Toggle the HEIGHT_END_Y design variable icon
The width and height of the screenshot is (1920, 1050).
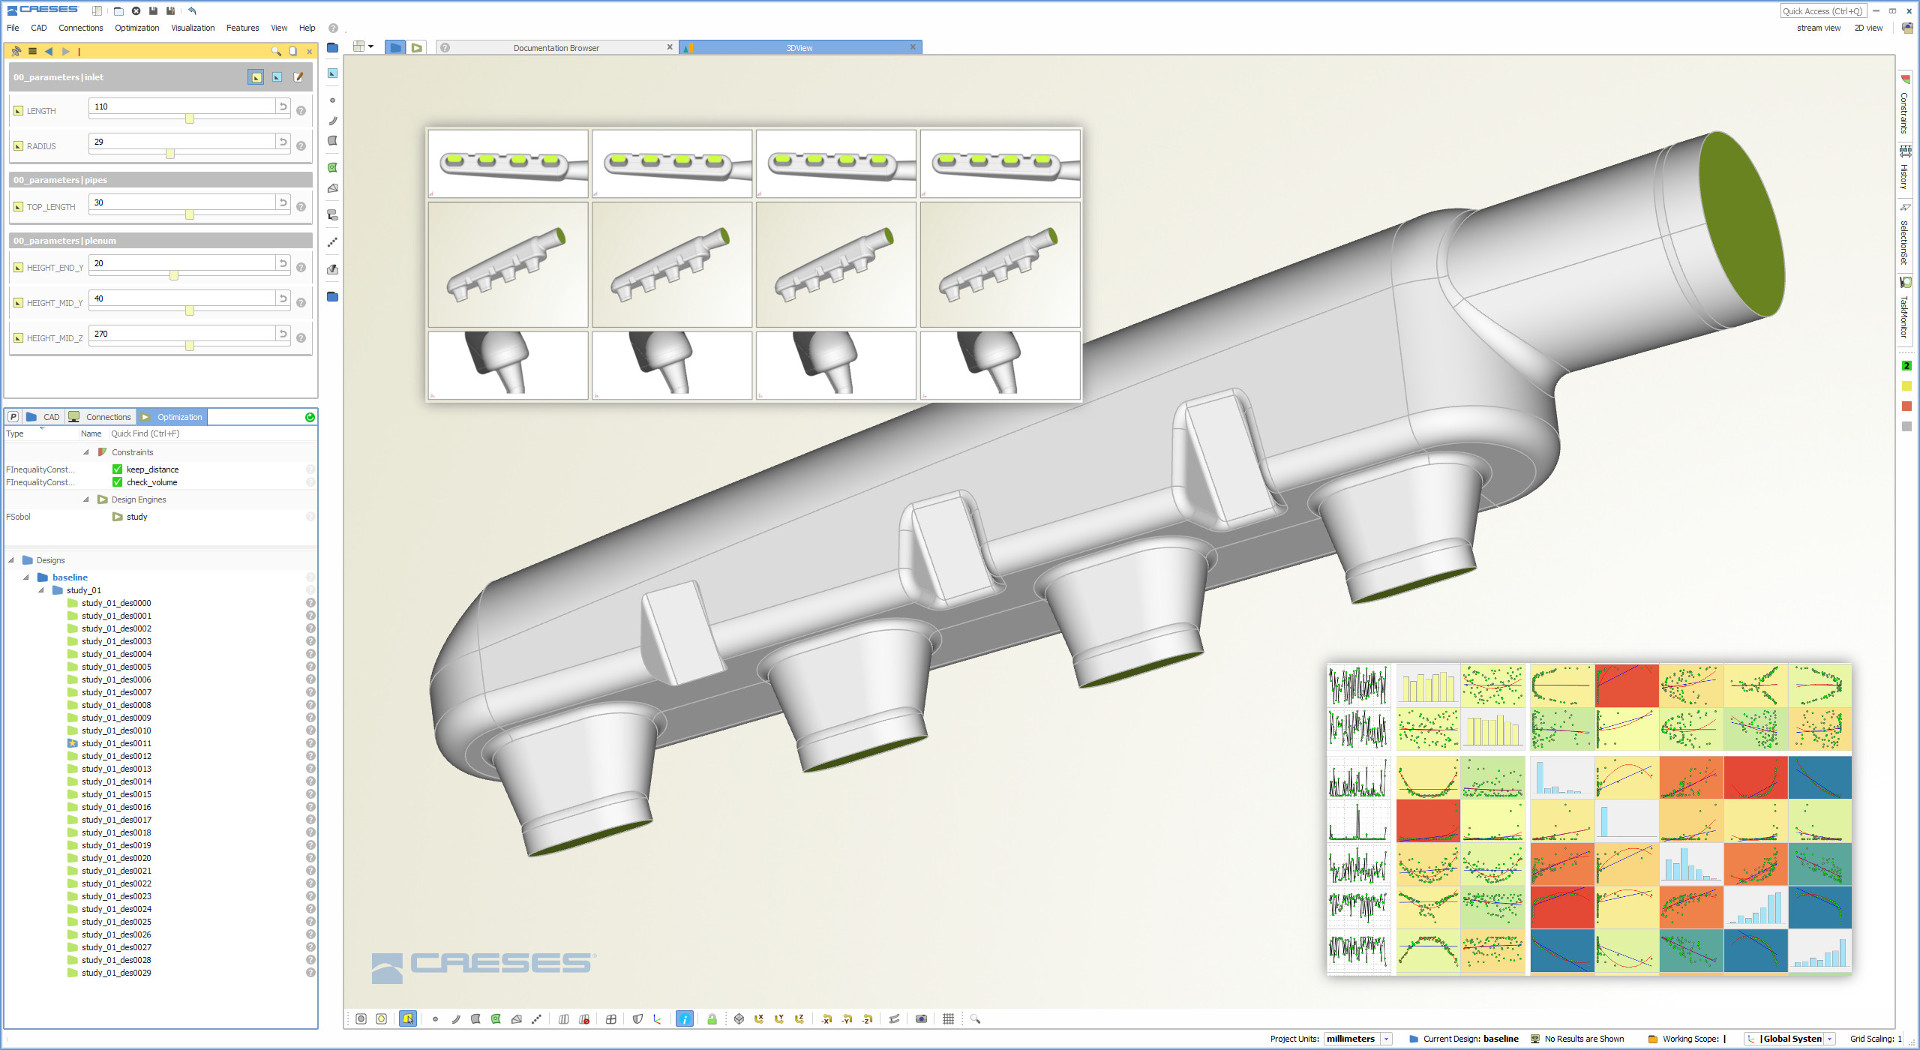(18, 268)
